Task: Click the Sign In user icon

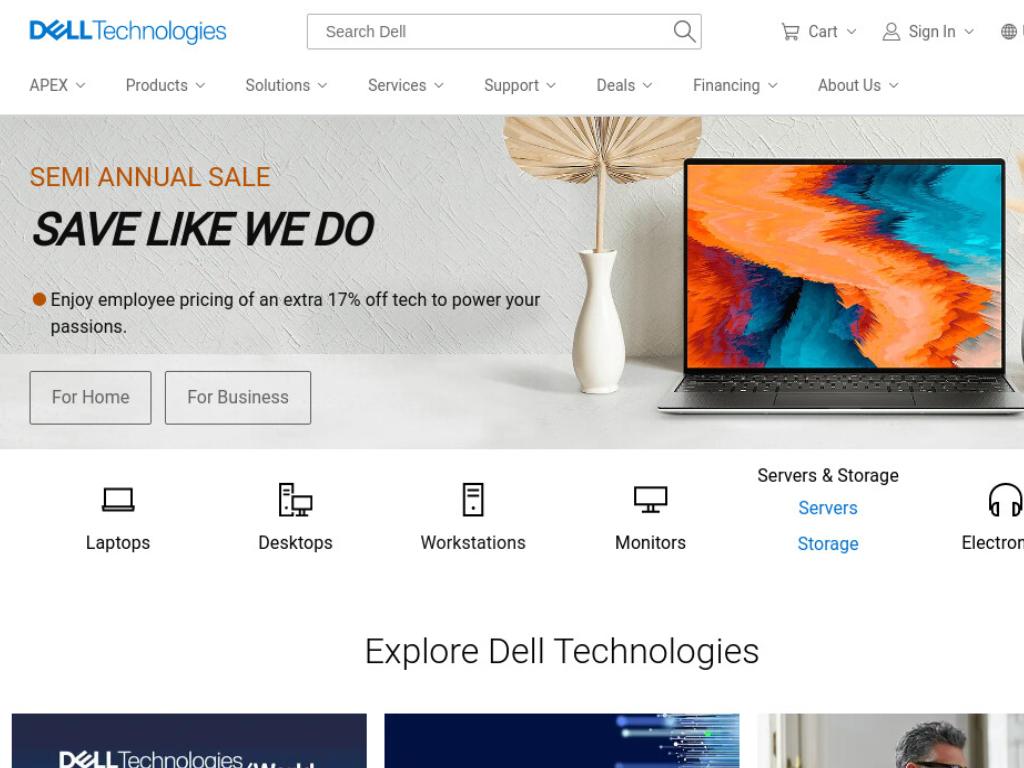Action: point(891,32)
